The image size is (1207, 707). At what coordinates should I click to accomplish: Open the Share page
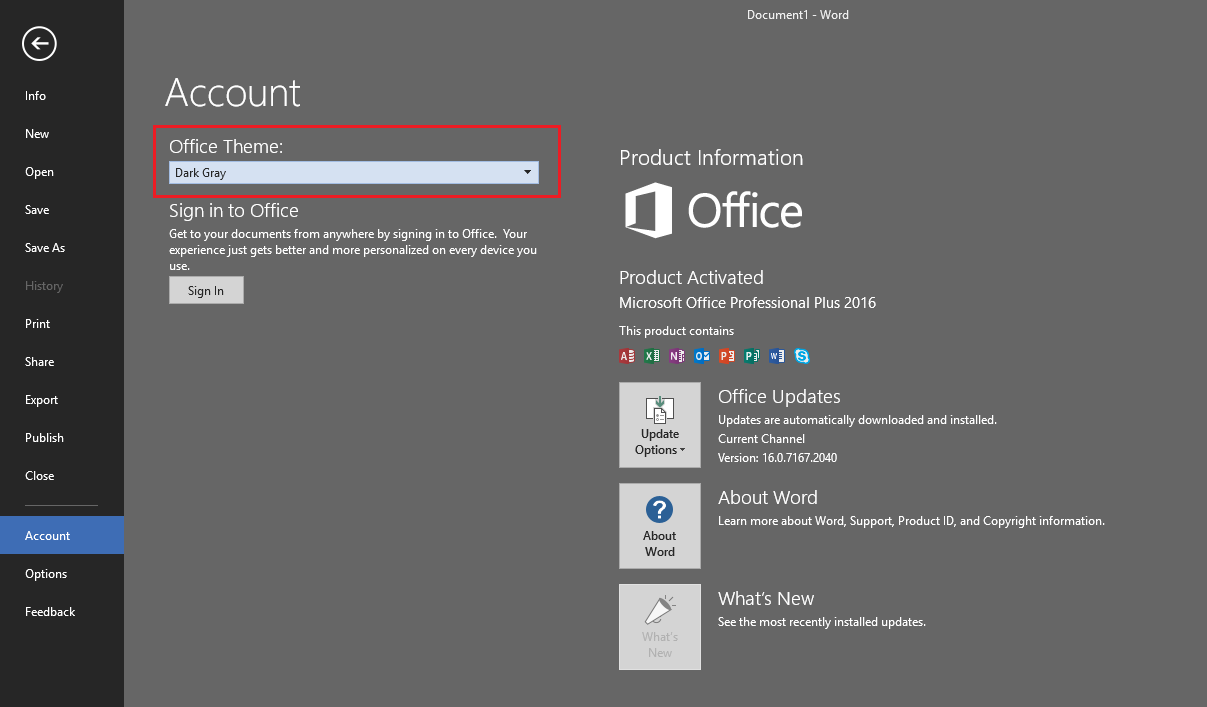[x=62, y=362]
